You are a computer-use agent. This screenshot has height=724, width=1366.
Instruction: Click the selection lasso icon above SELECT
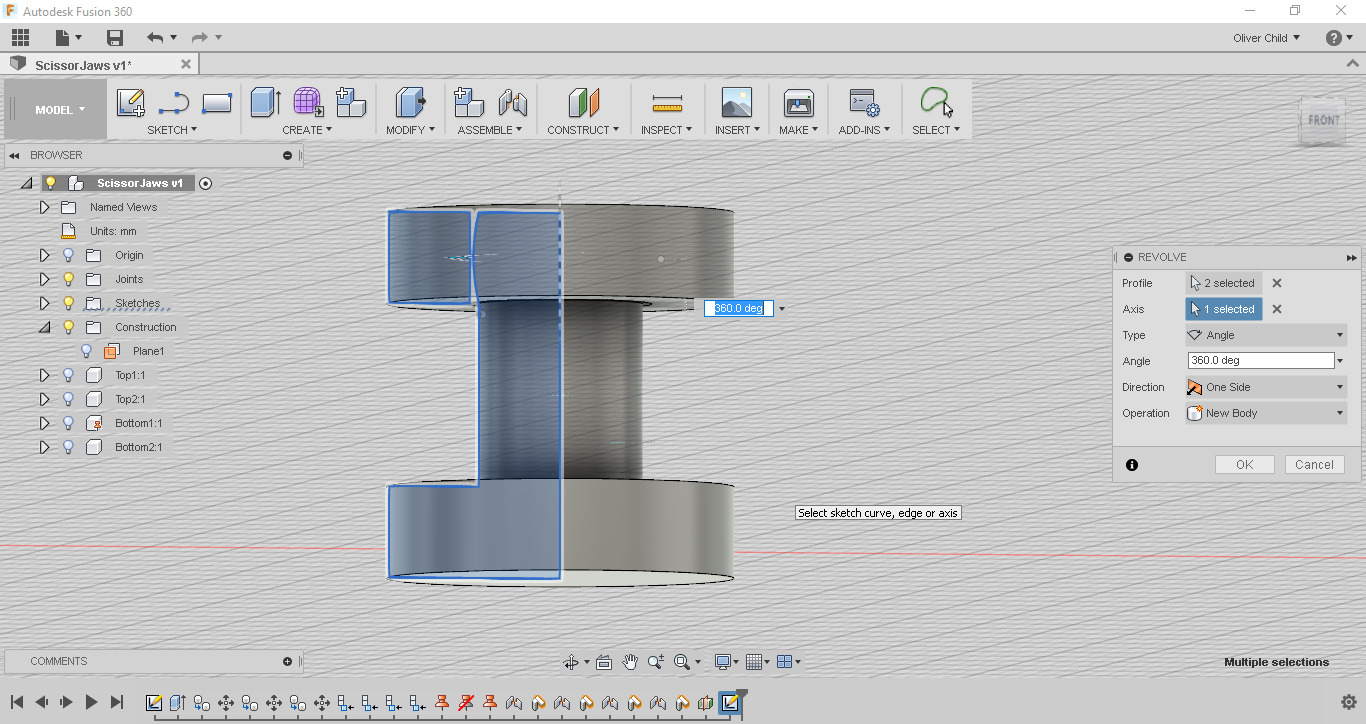coord(937,103)
